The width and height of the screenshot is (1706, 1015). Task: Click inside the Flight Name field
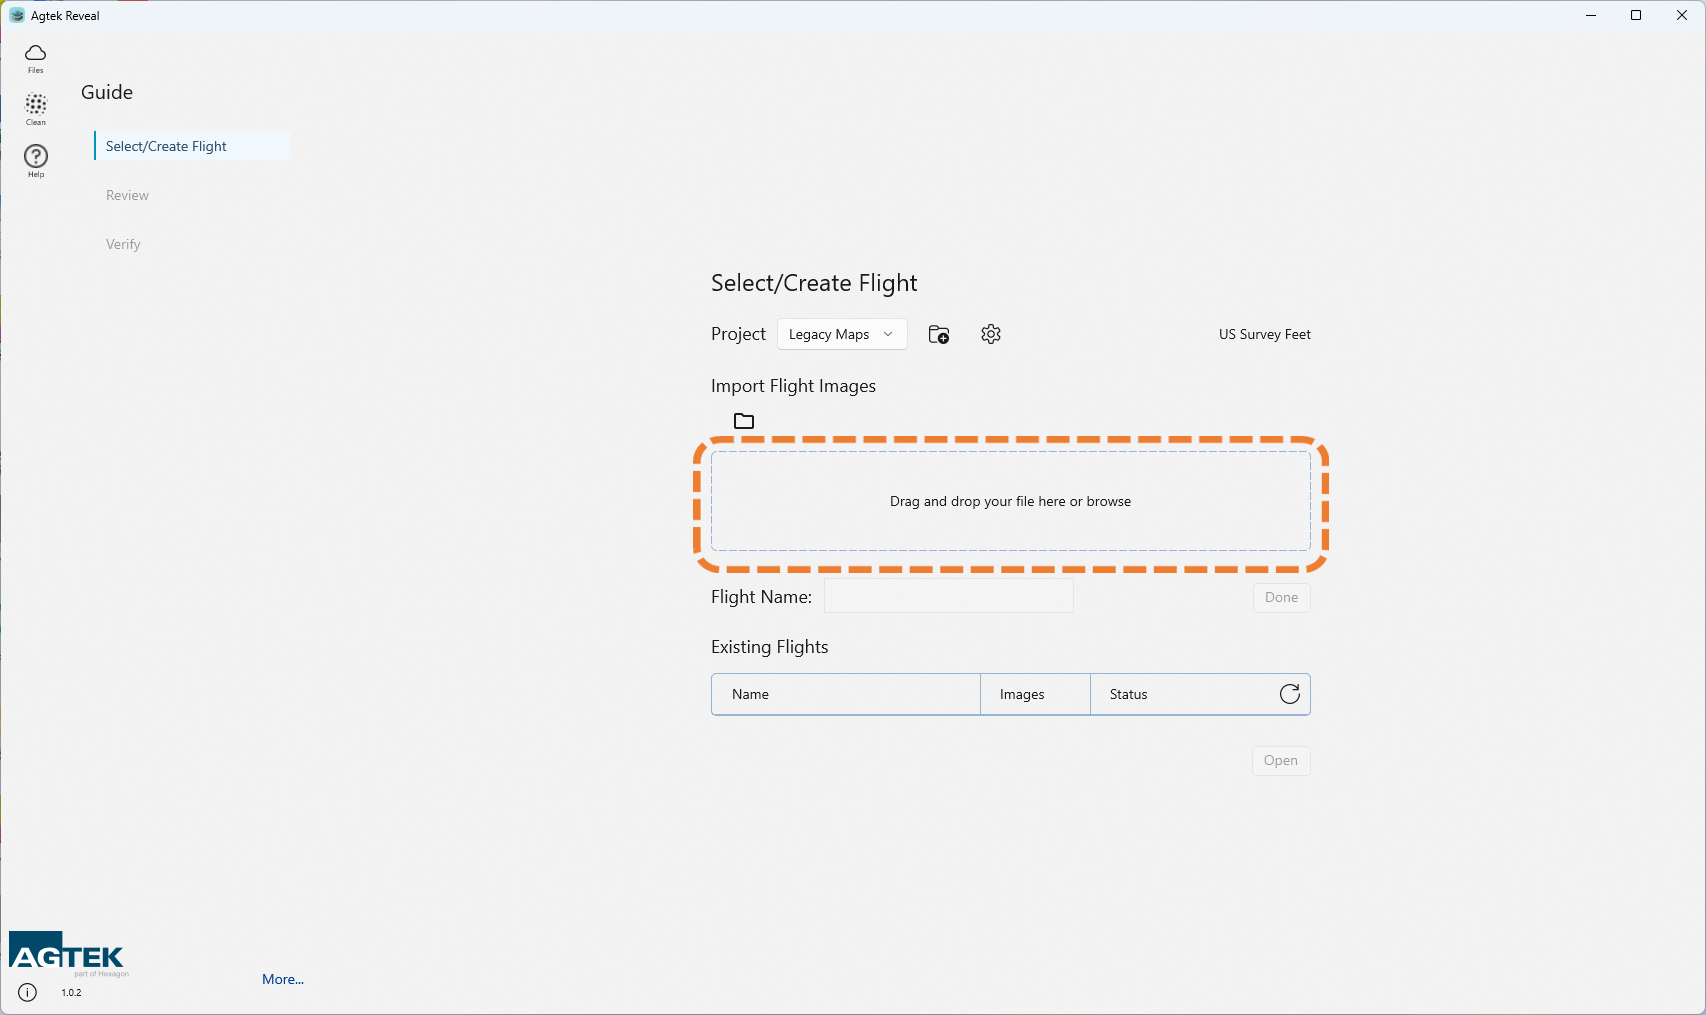point(948,596)
